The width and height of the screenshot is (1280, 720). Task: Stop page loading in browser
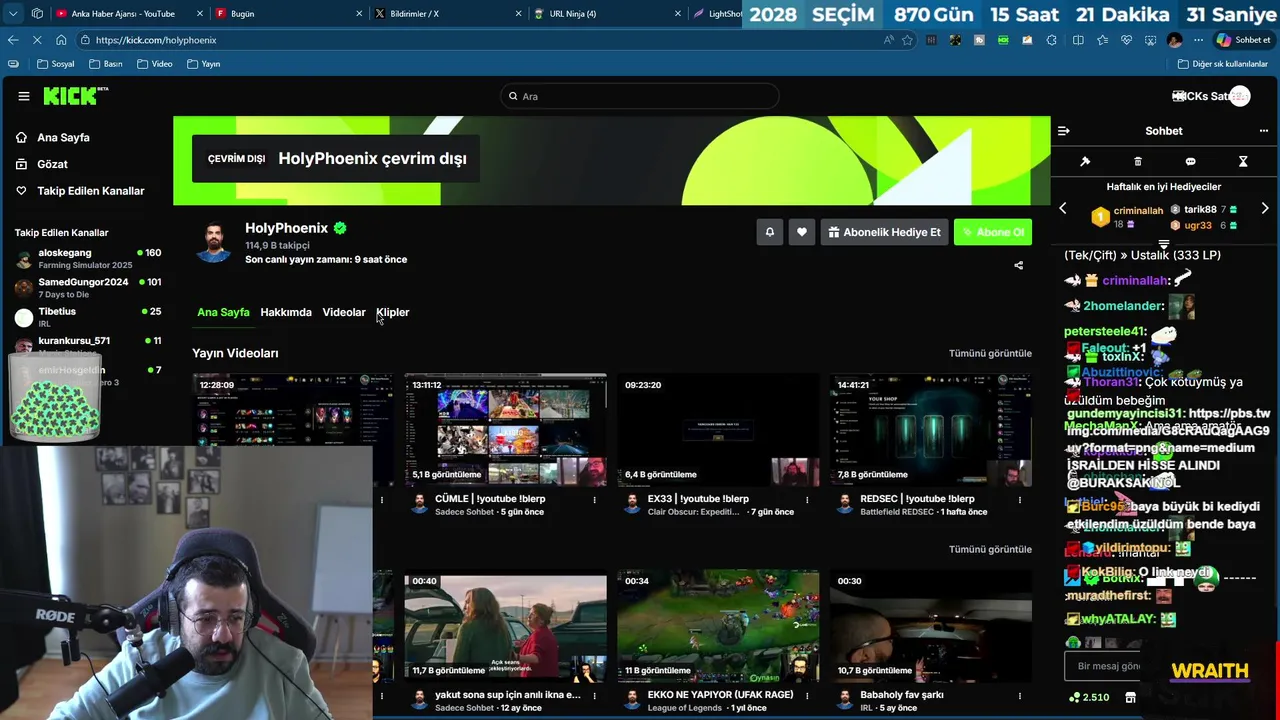point(38,40)
